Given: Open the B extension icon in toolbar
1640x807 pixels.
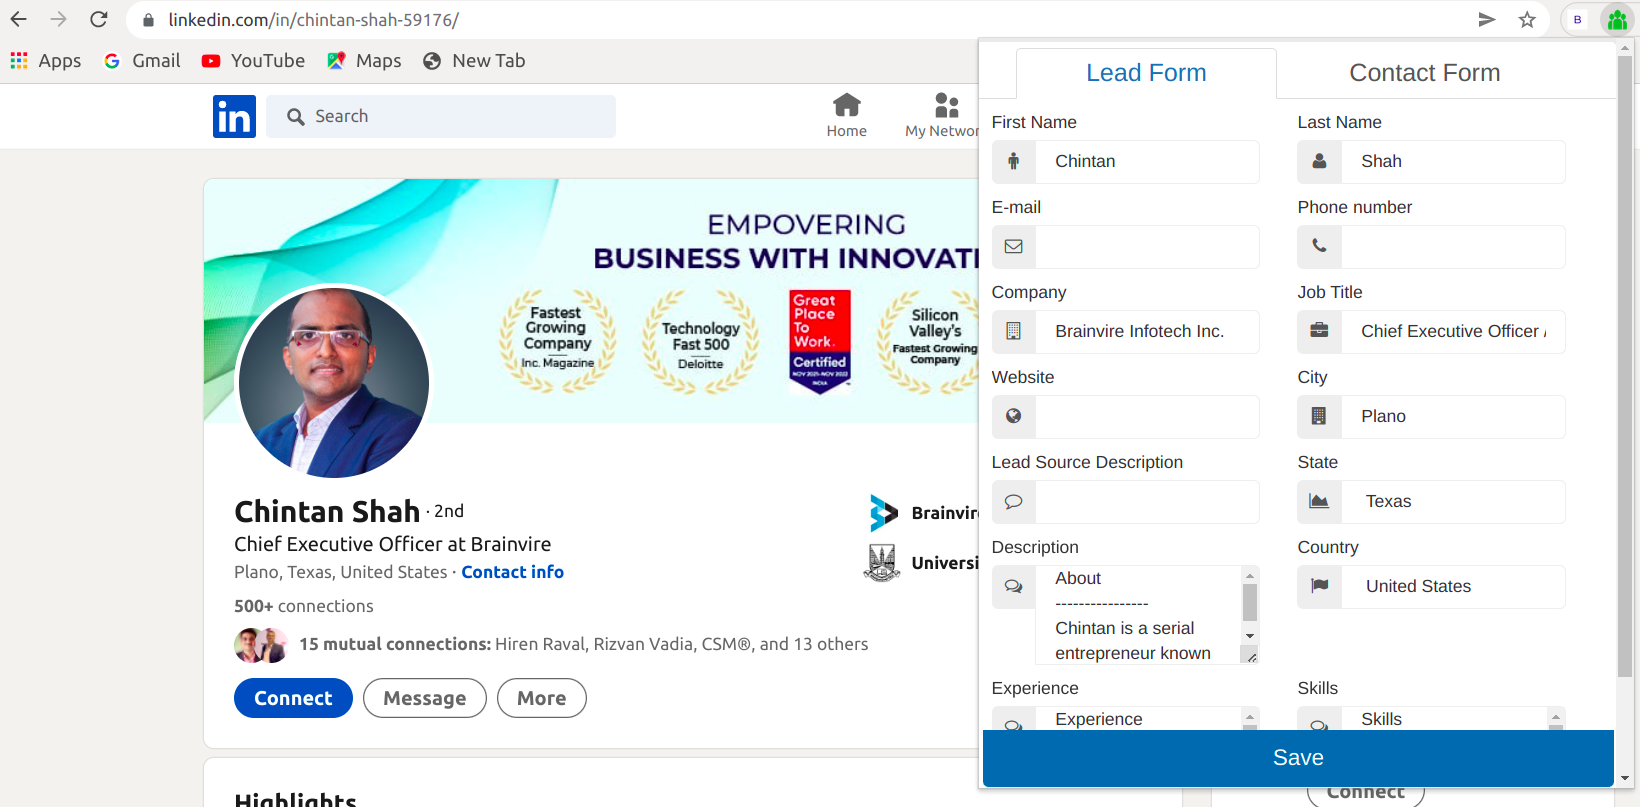Looking at the screenshot, I should (1578, 20).
